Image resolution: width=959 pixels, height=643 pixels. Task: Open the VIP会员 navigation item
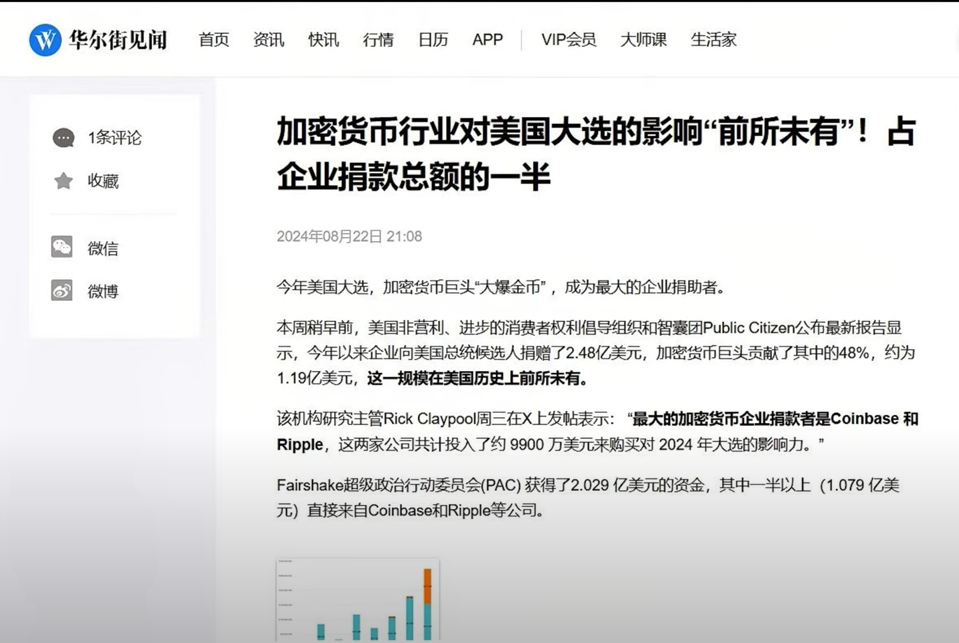click(569, 40)
